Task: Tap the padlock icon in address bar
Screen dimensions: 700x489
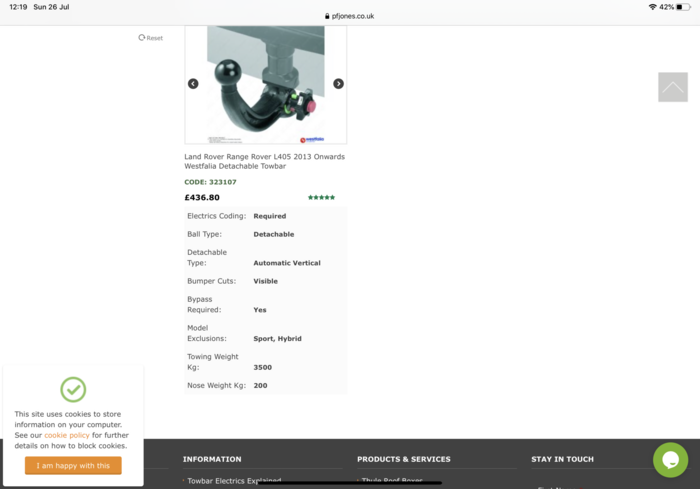Action: (x=327, y=16)
